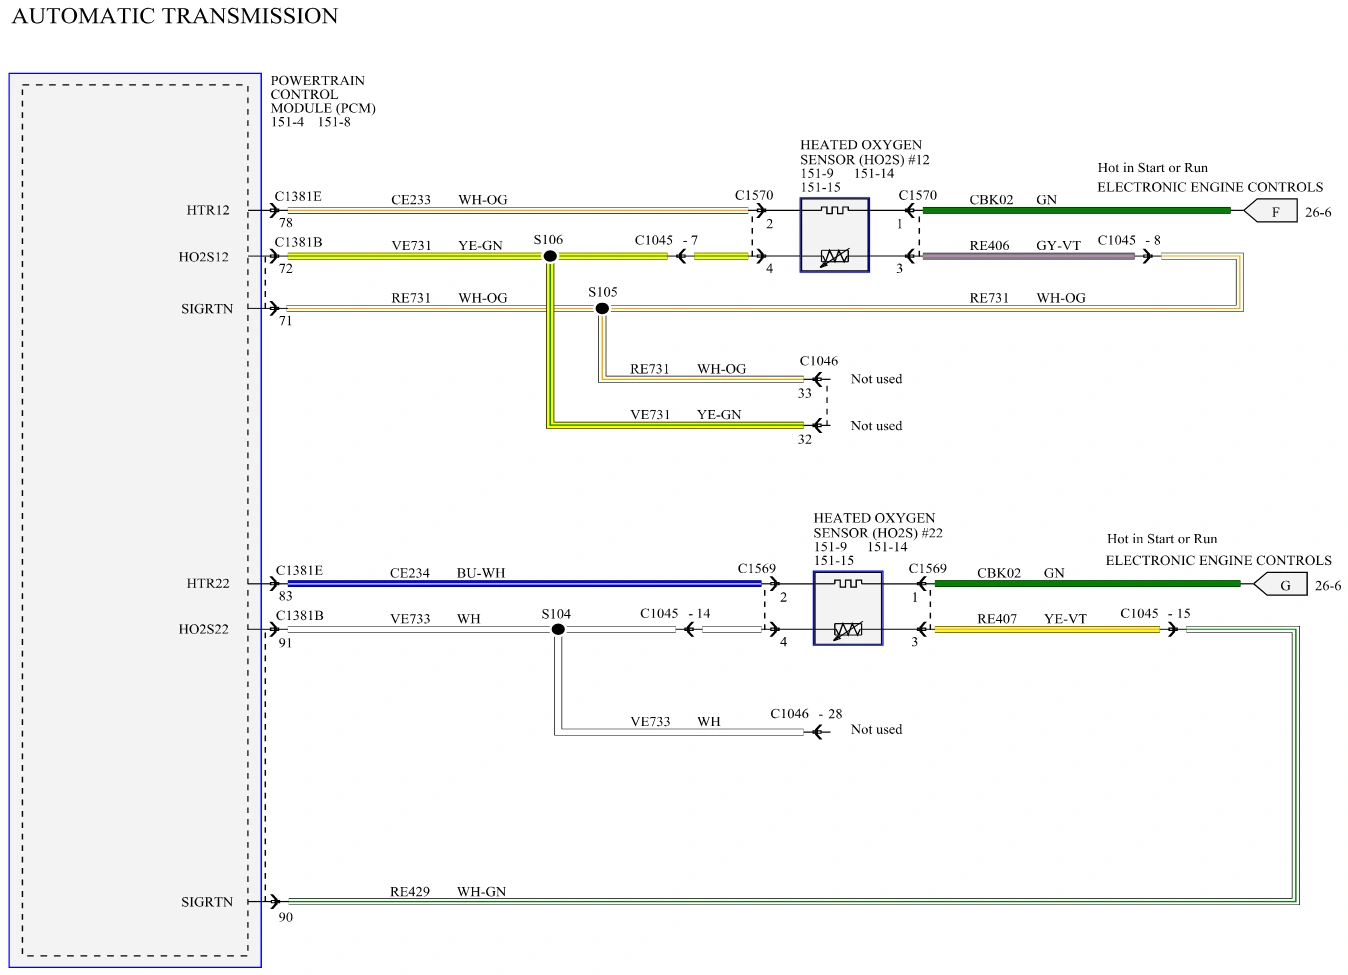Click the "78" pin number under C1381E
Viewport: 1348px width, 975px height.
tap(286, 223)
